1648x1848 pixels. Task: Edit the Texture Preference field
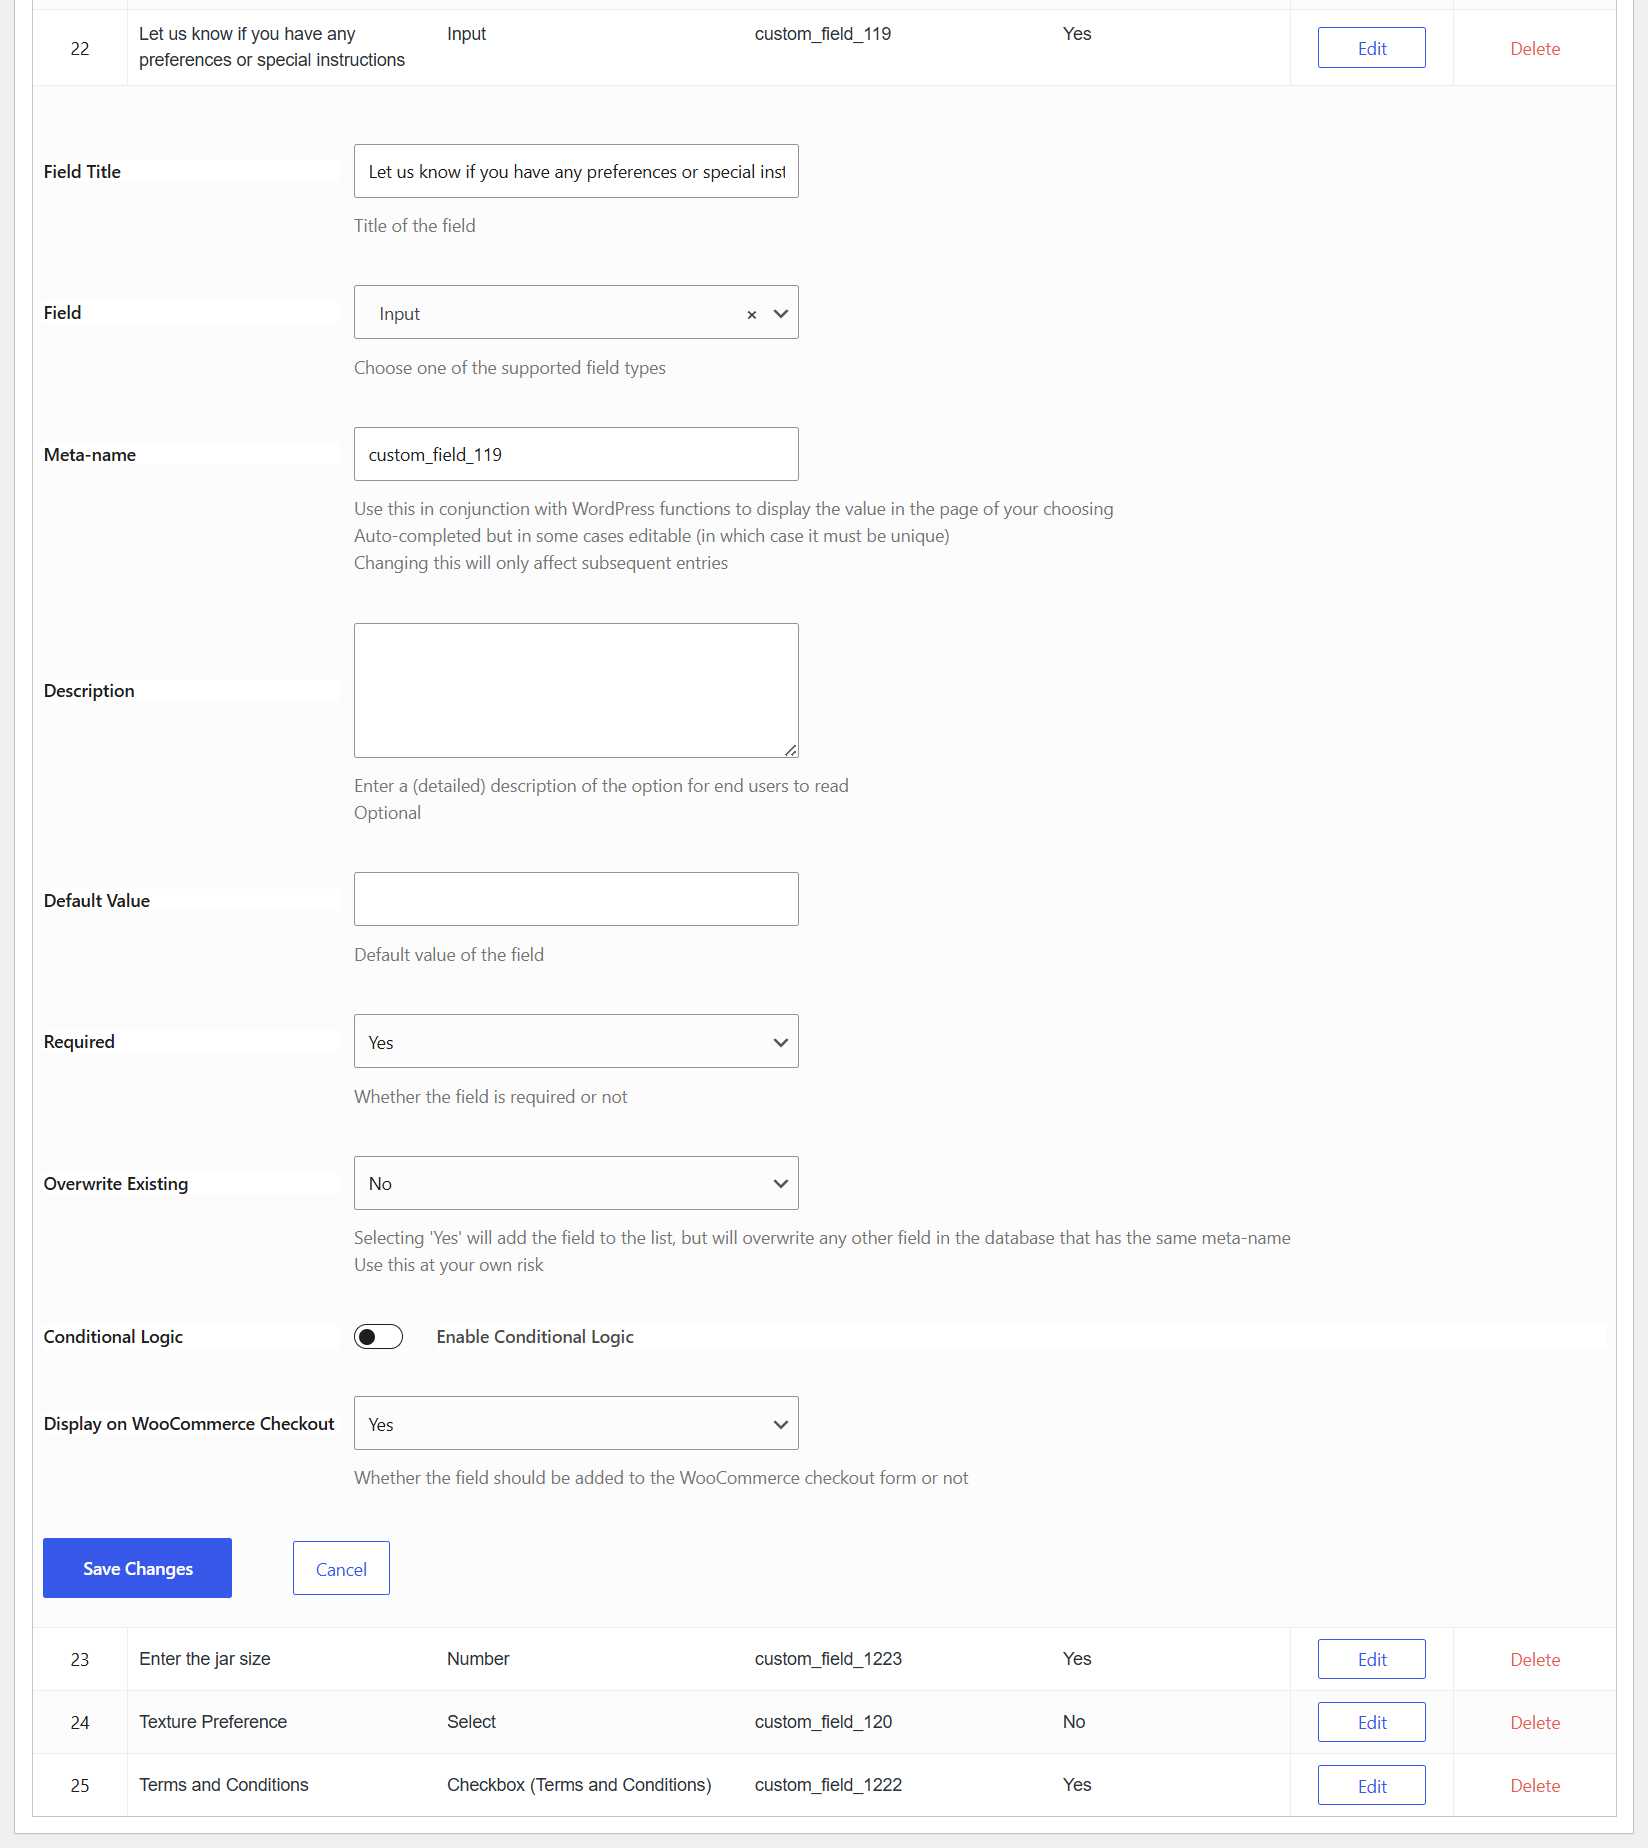(1371, 1722)
